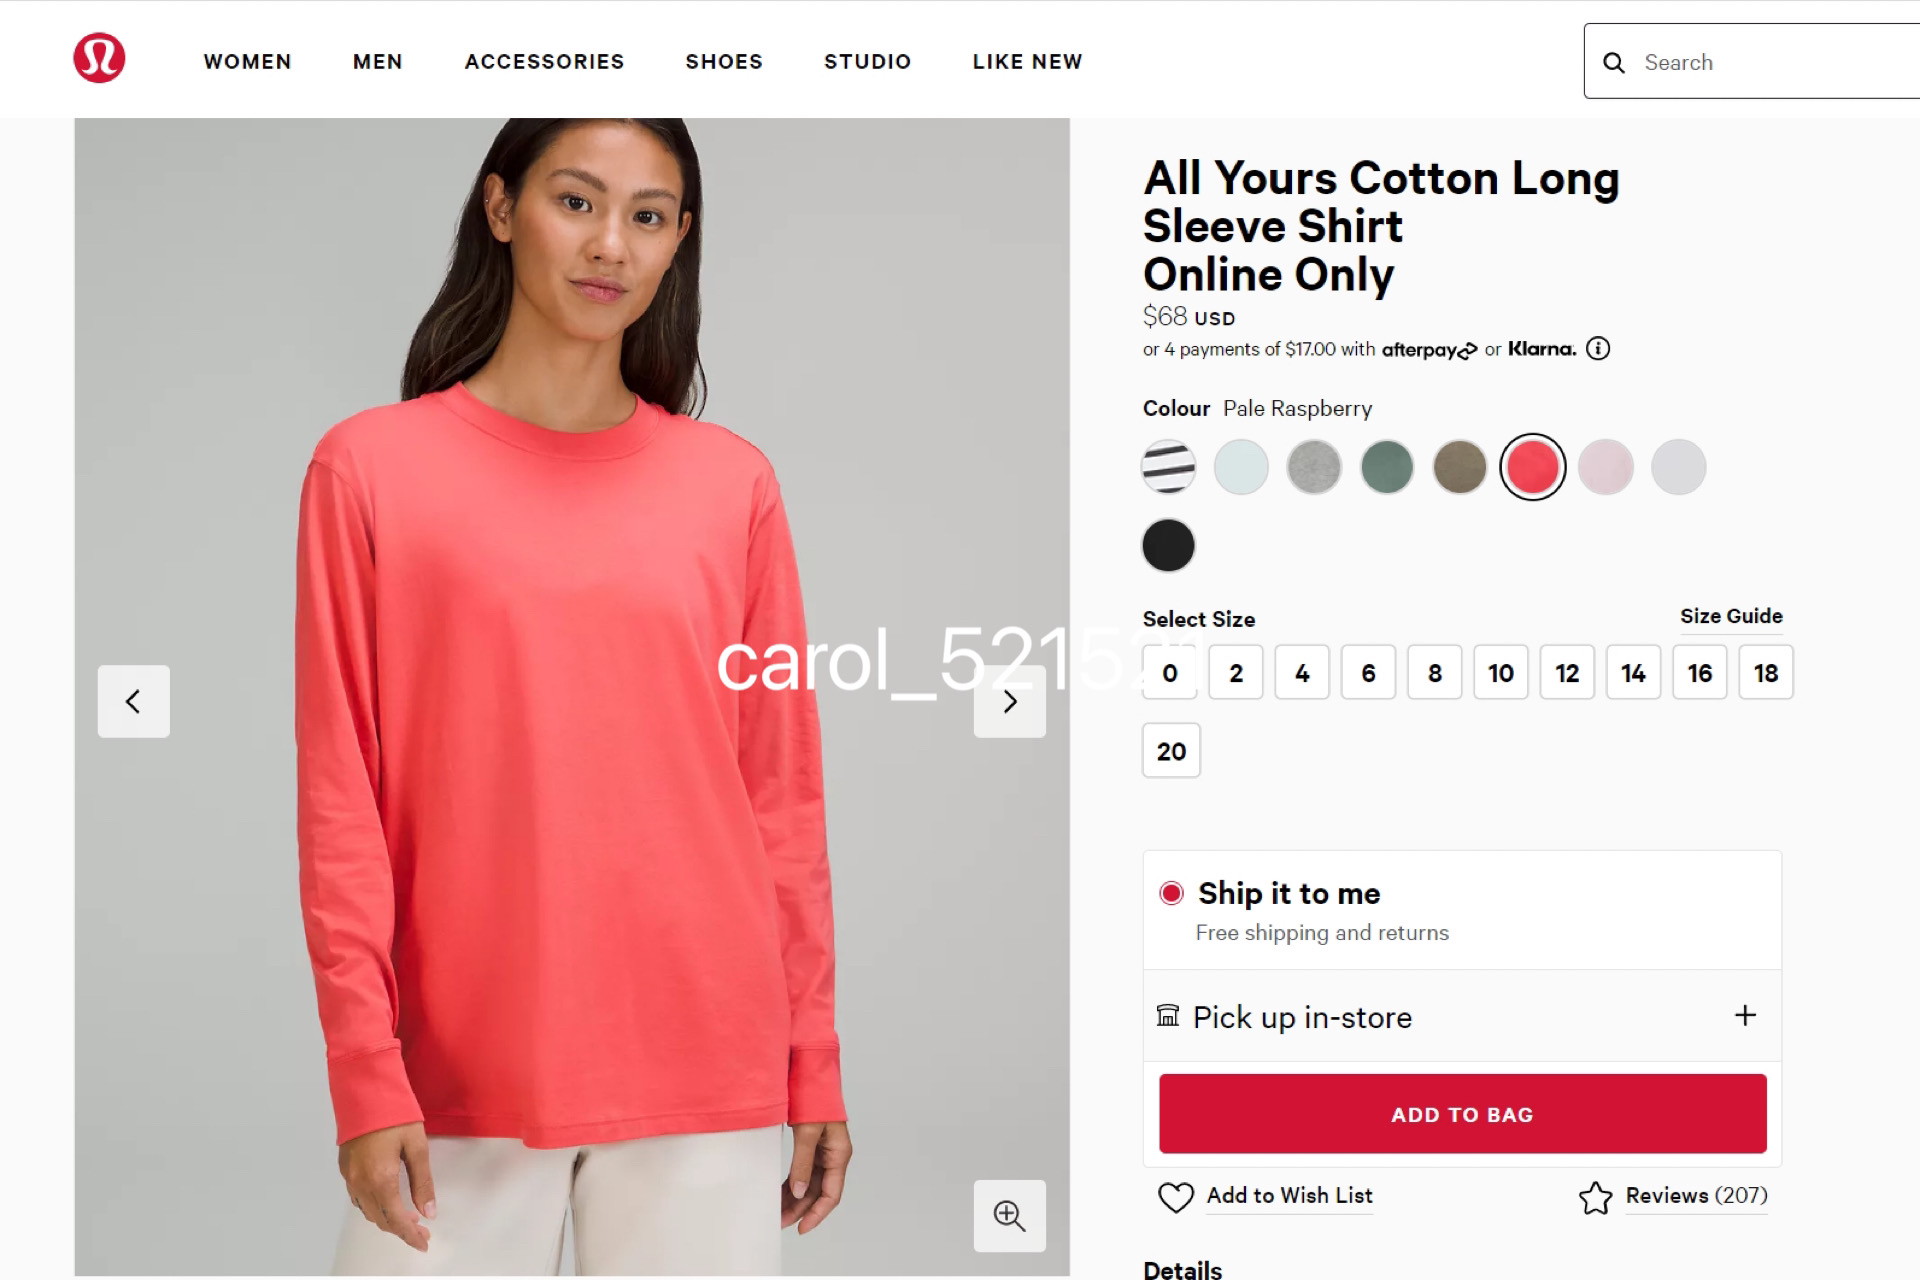Click the search magnifier icon
Image resolution: width=1920 pixels, height=1280 pixels.
[x=1613, y=63]
